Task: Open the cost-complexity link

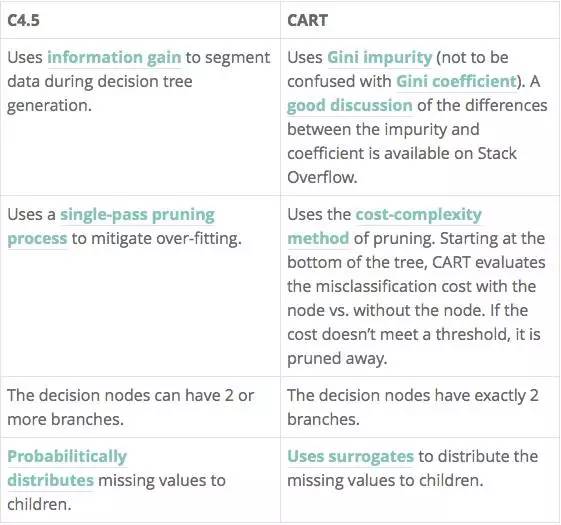Action: pos(418,215)
